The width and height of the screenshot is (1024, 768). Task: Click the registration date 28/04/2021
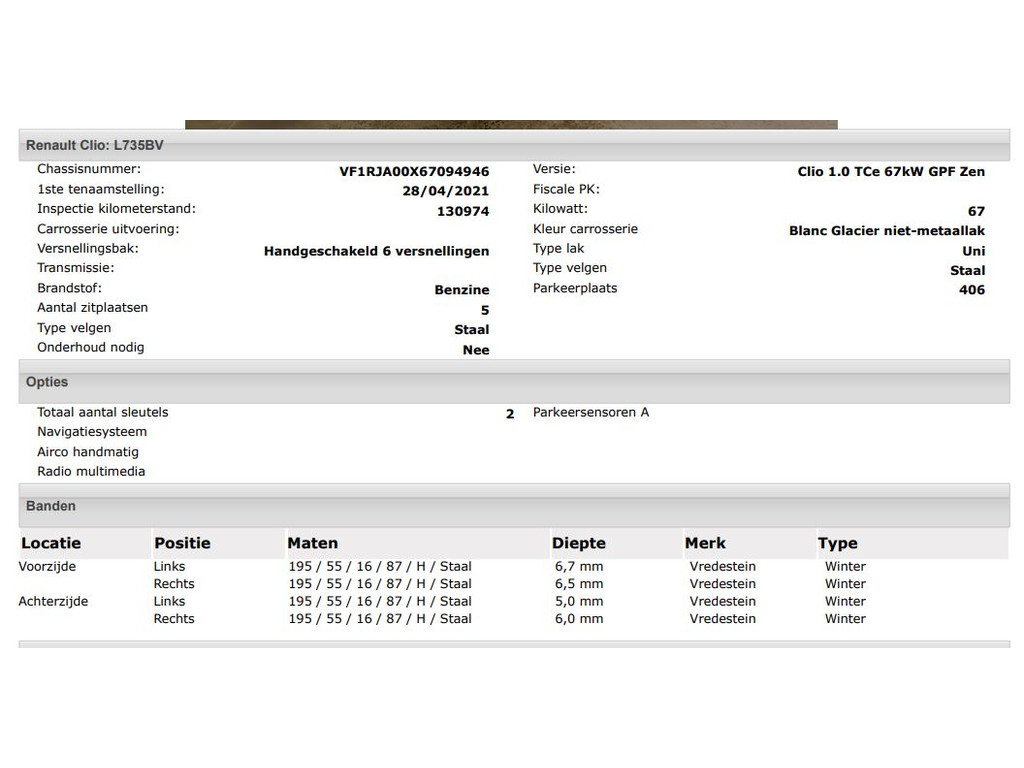coord(445,191)
